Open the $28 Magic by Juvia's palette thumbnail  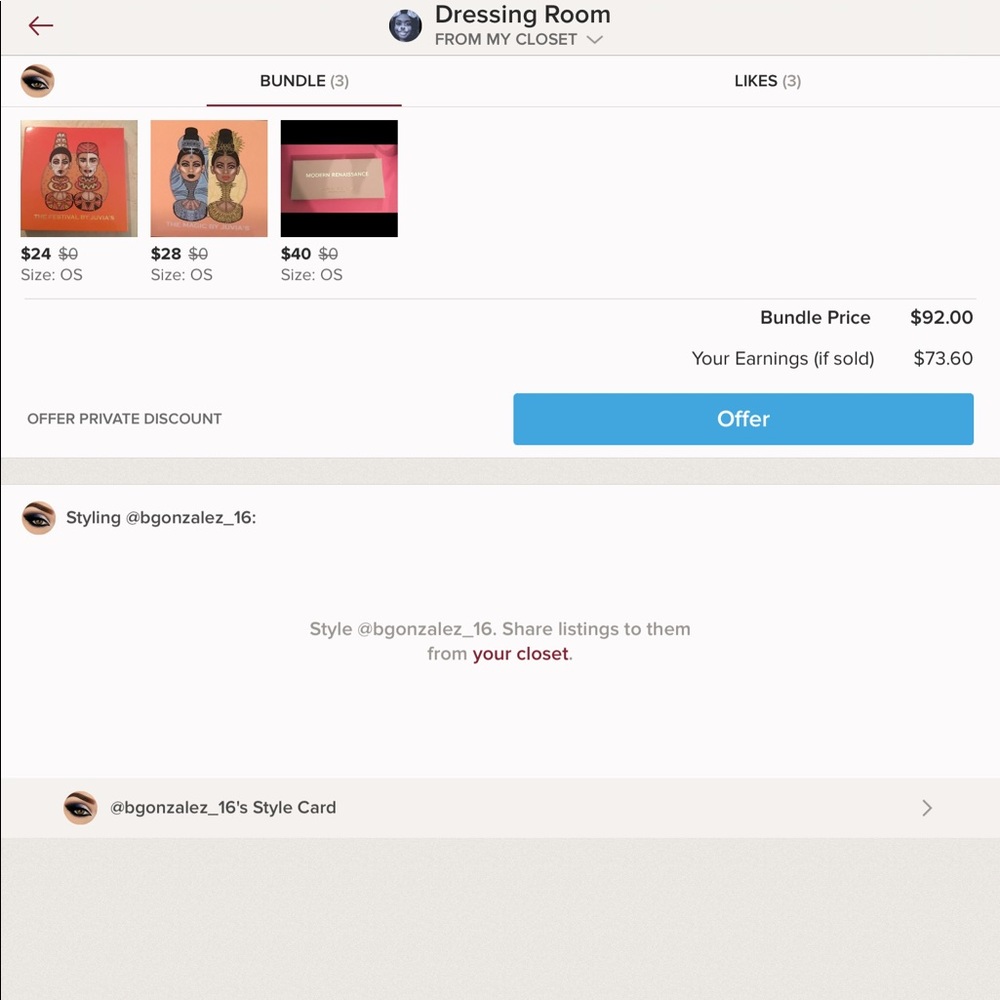(x=209, y=179)
